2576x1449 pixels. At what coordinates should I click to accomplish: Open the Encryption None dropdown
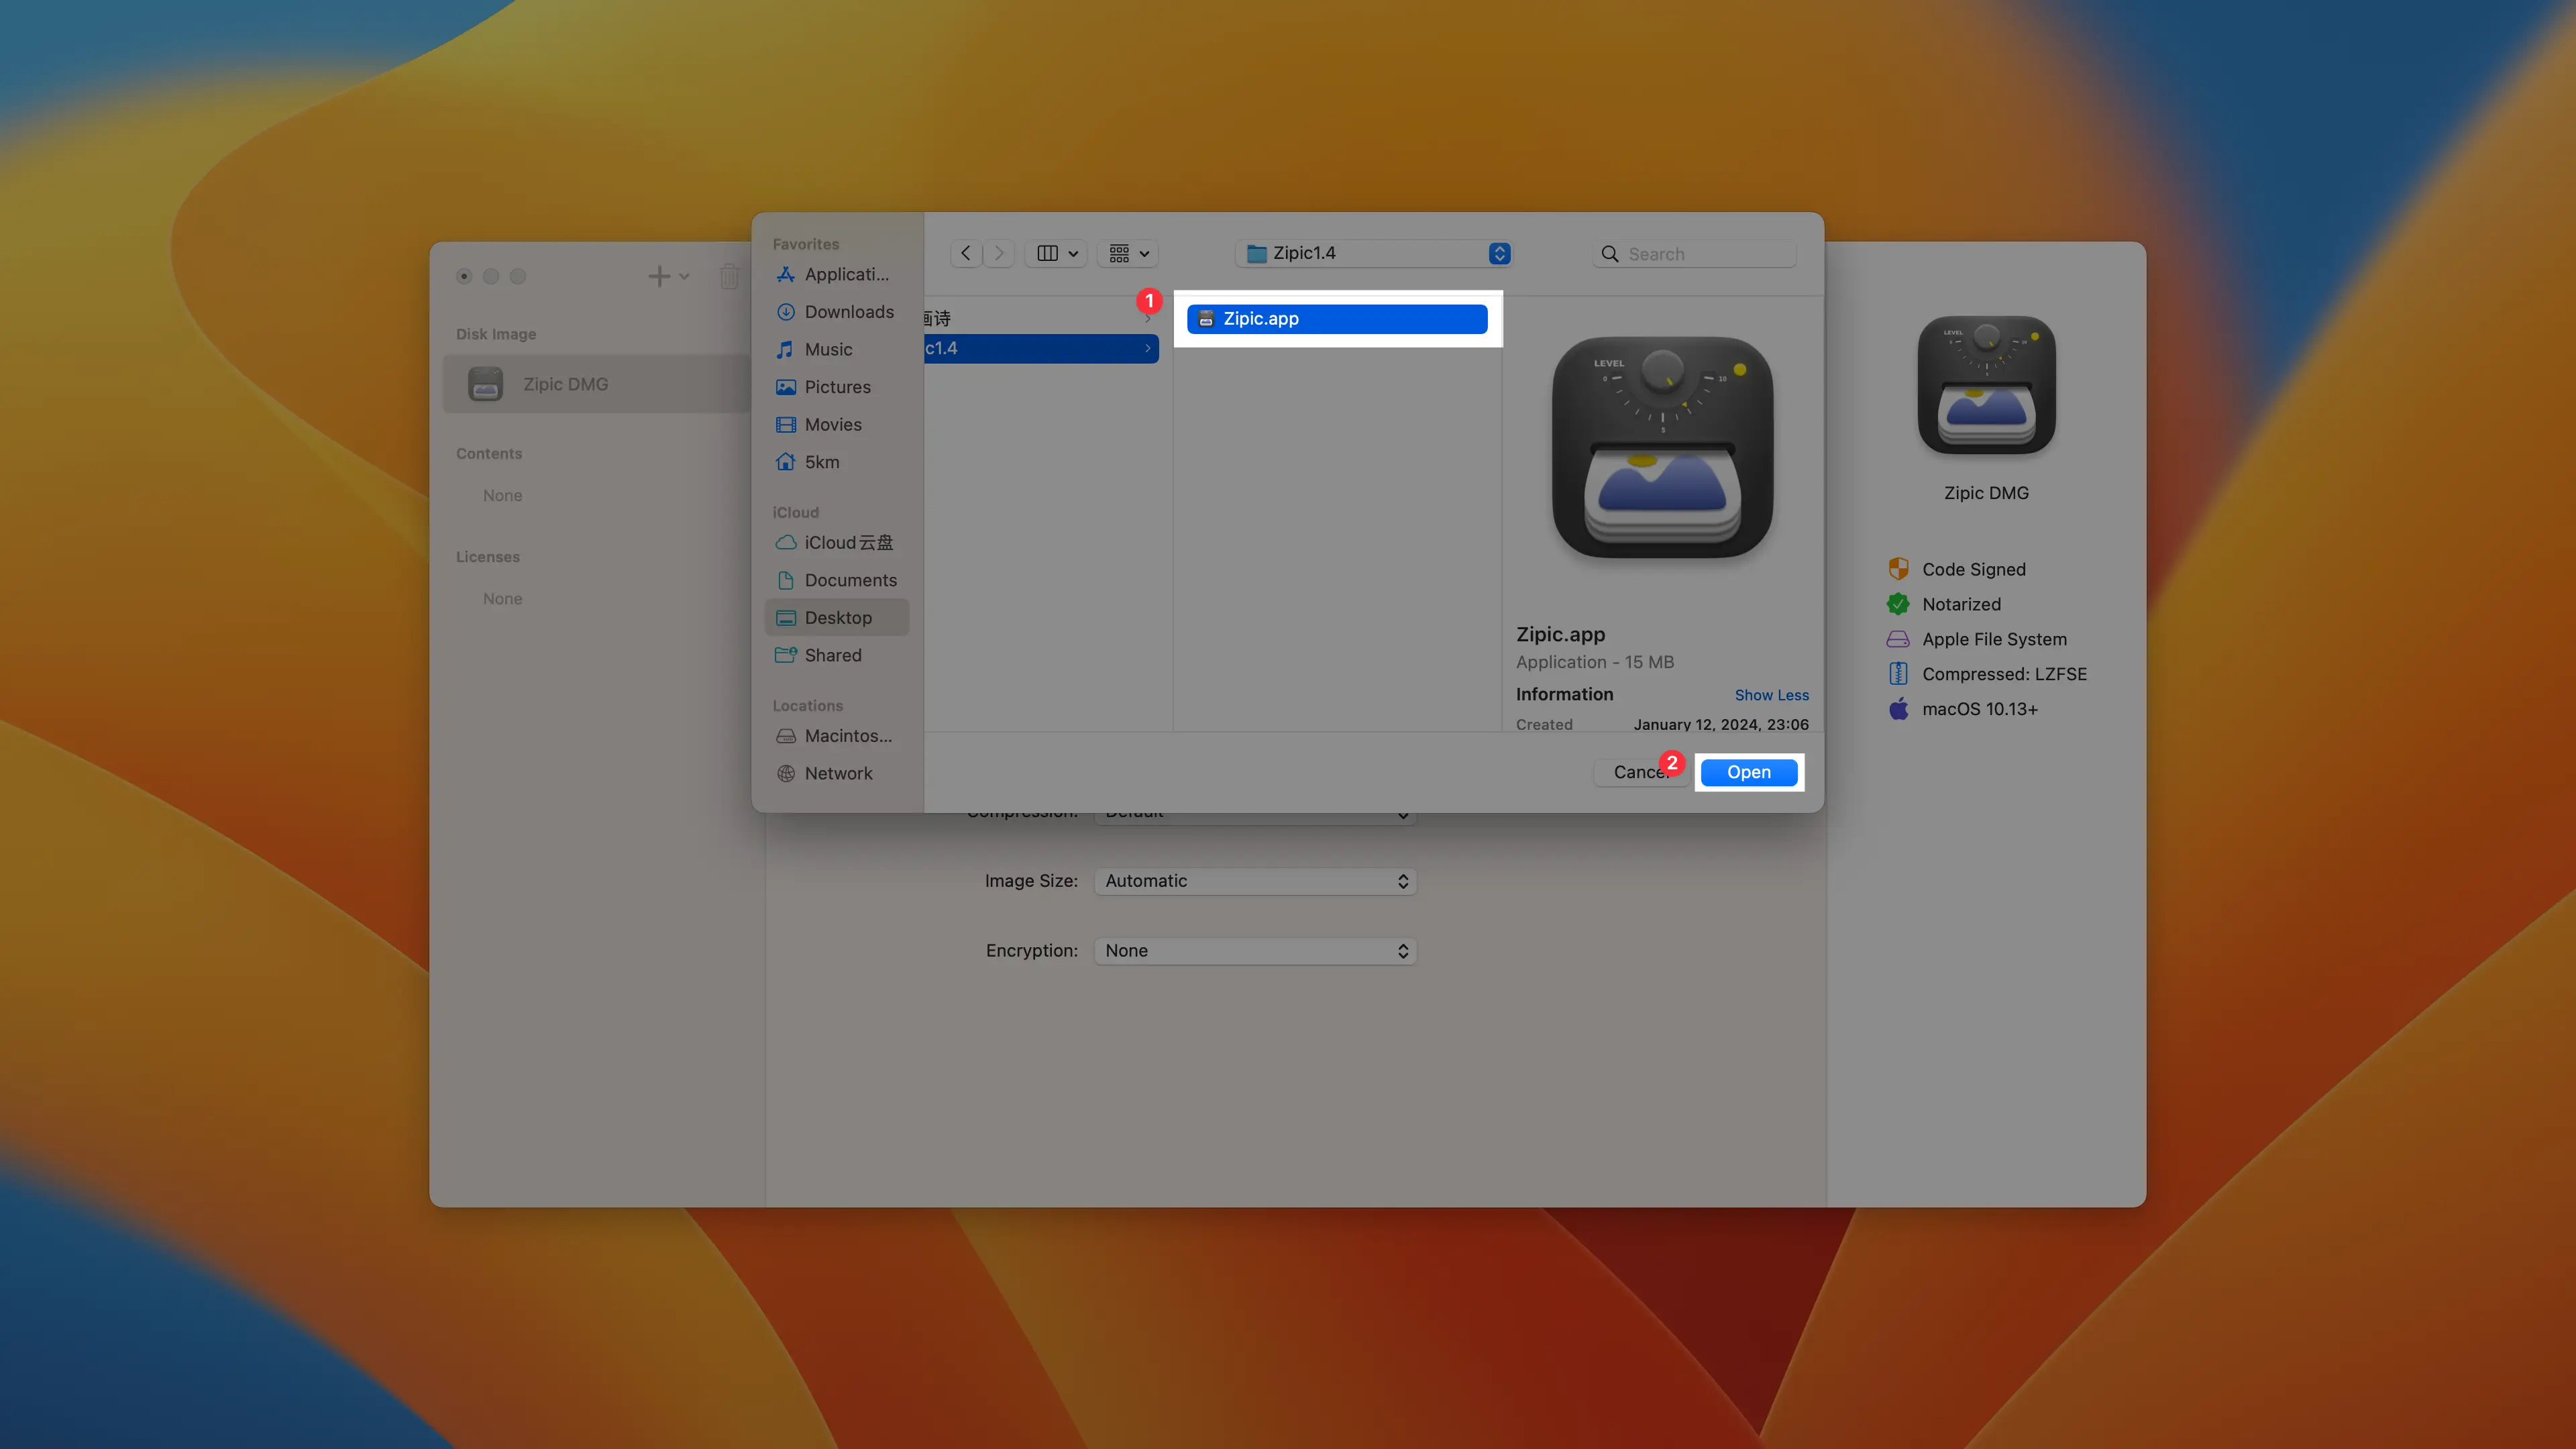pos(1255,951)
